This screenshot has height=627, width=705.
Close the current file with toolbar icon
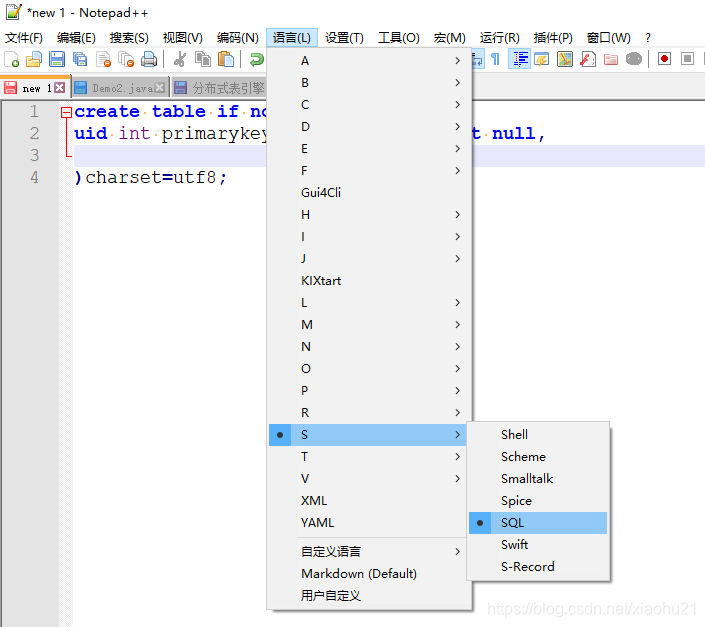(103, 59)
